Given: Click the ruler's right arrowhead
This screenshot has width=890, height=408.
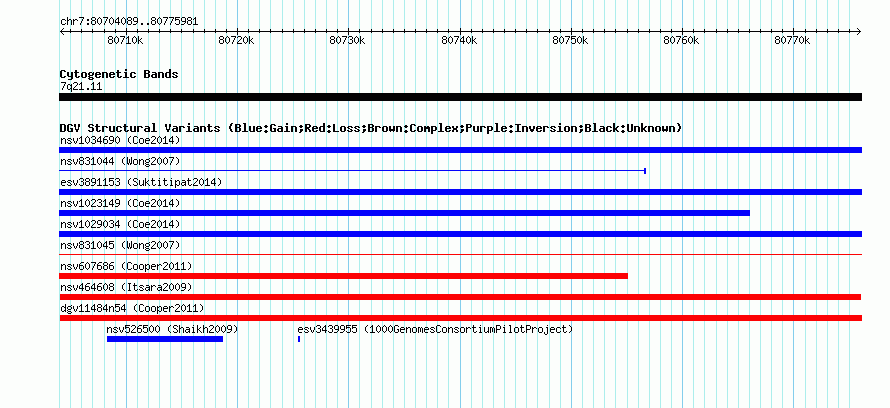Looking at the screenshot, I should (x=859, y=32).
